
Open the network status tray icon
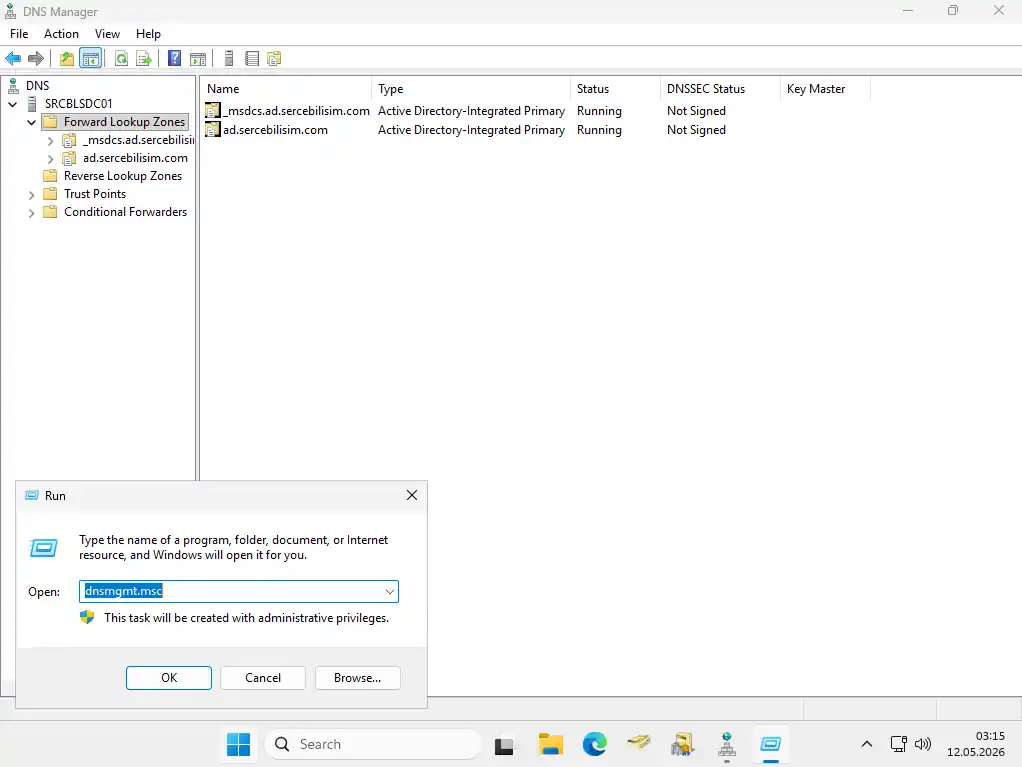click(898, 744)
